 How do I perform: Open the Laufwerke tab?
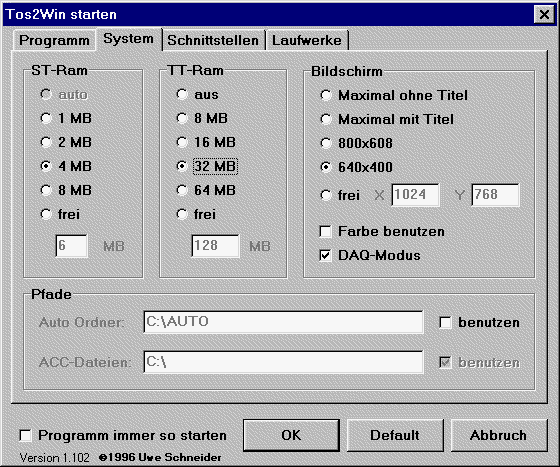307,40
